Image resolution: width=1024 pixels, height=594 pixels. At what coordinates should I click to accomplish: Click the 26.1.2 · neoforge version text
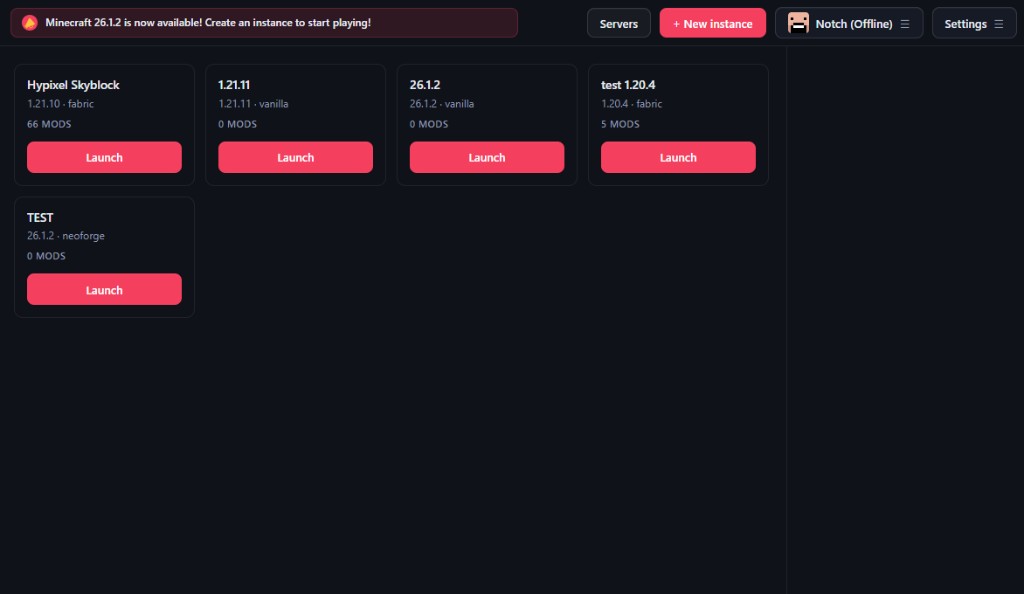tap(65, 236)
